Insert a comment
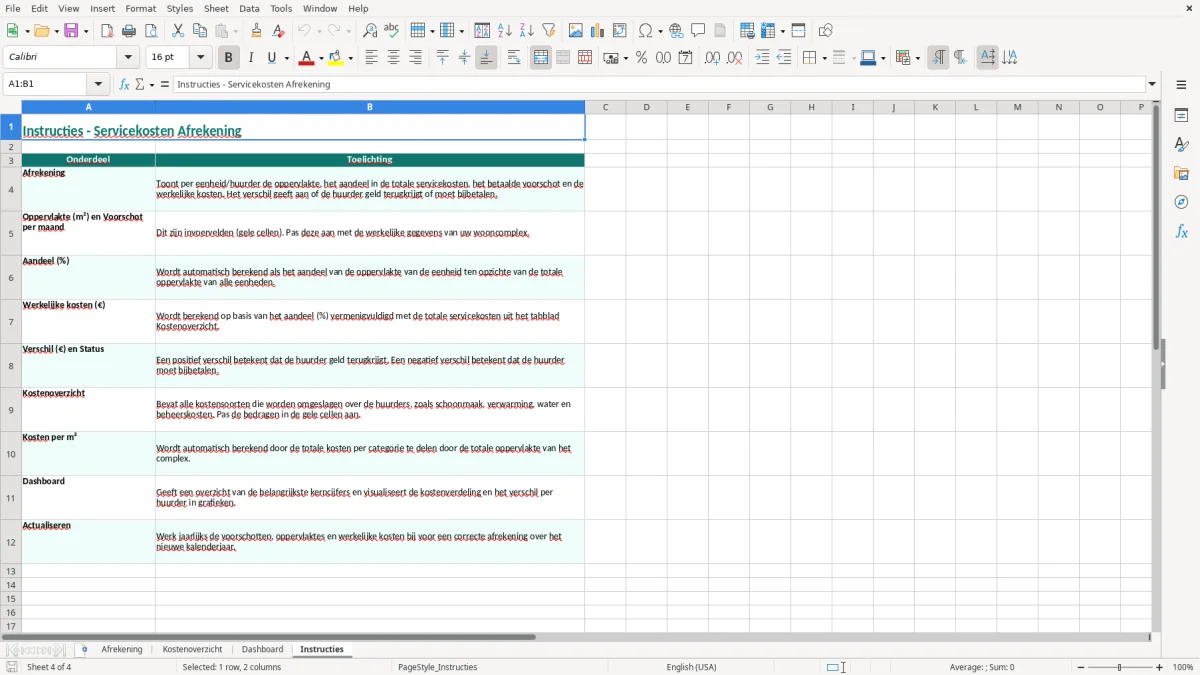 698,31
